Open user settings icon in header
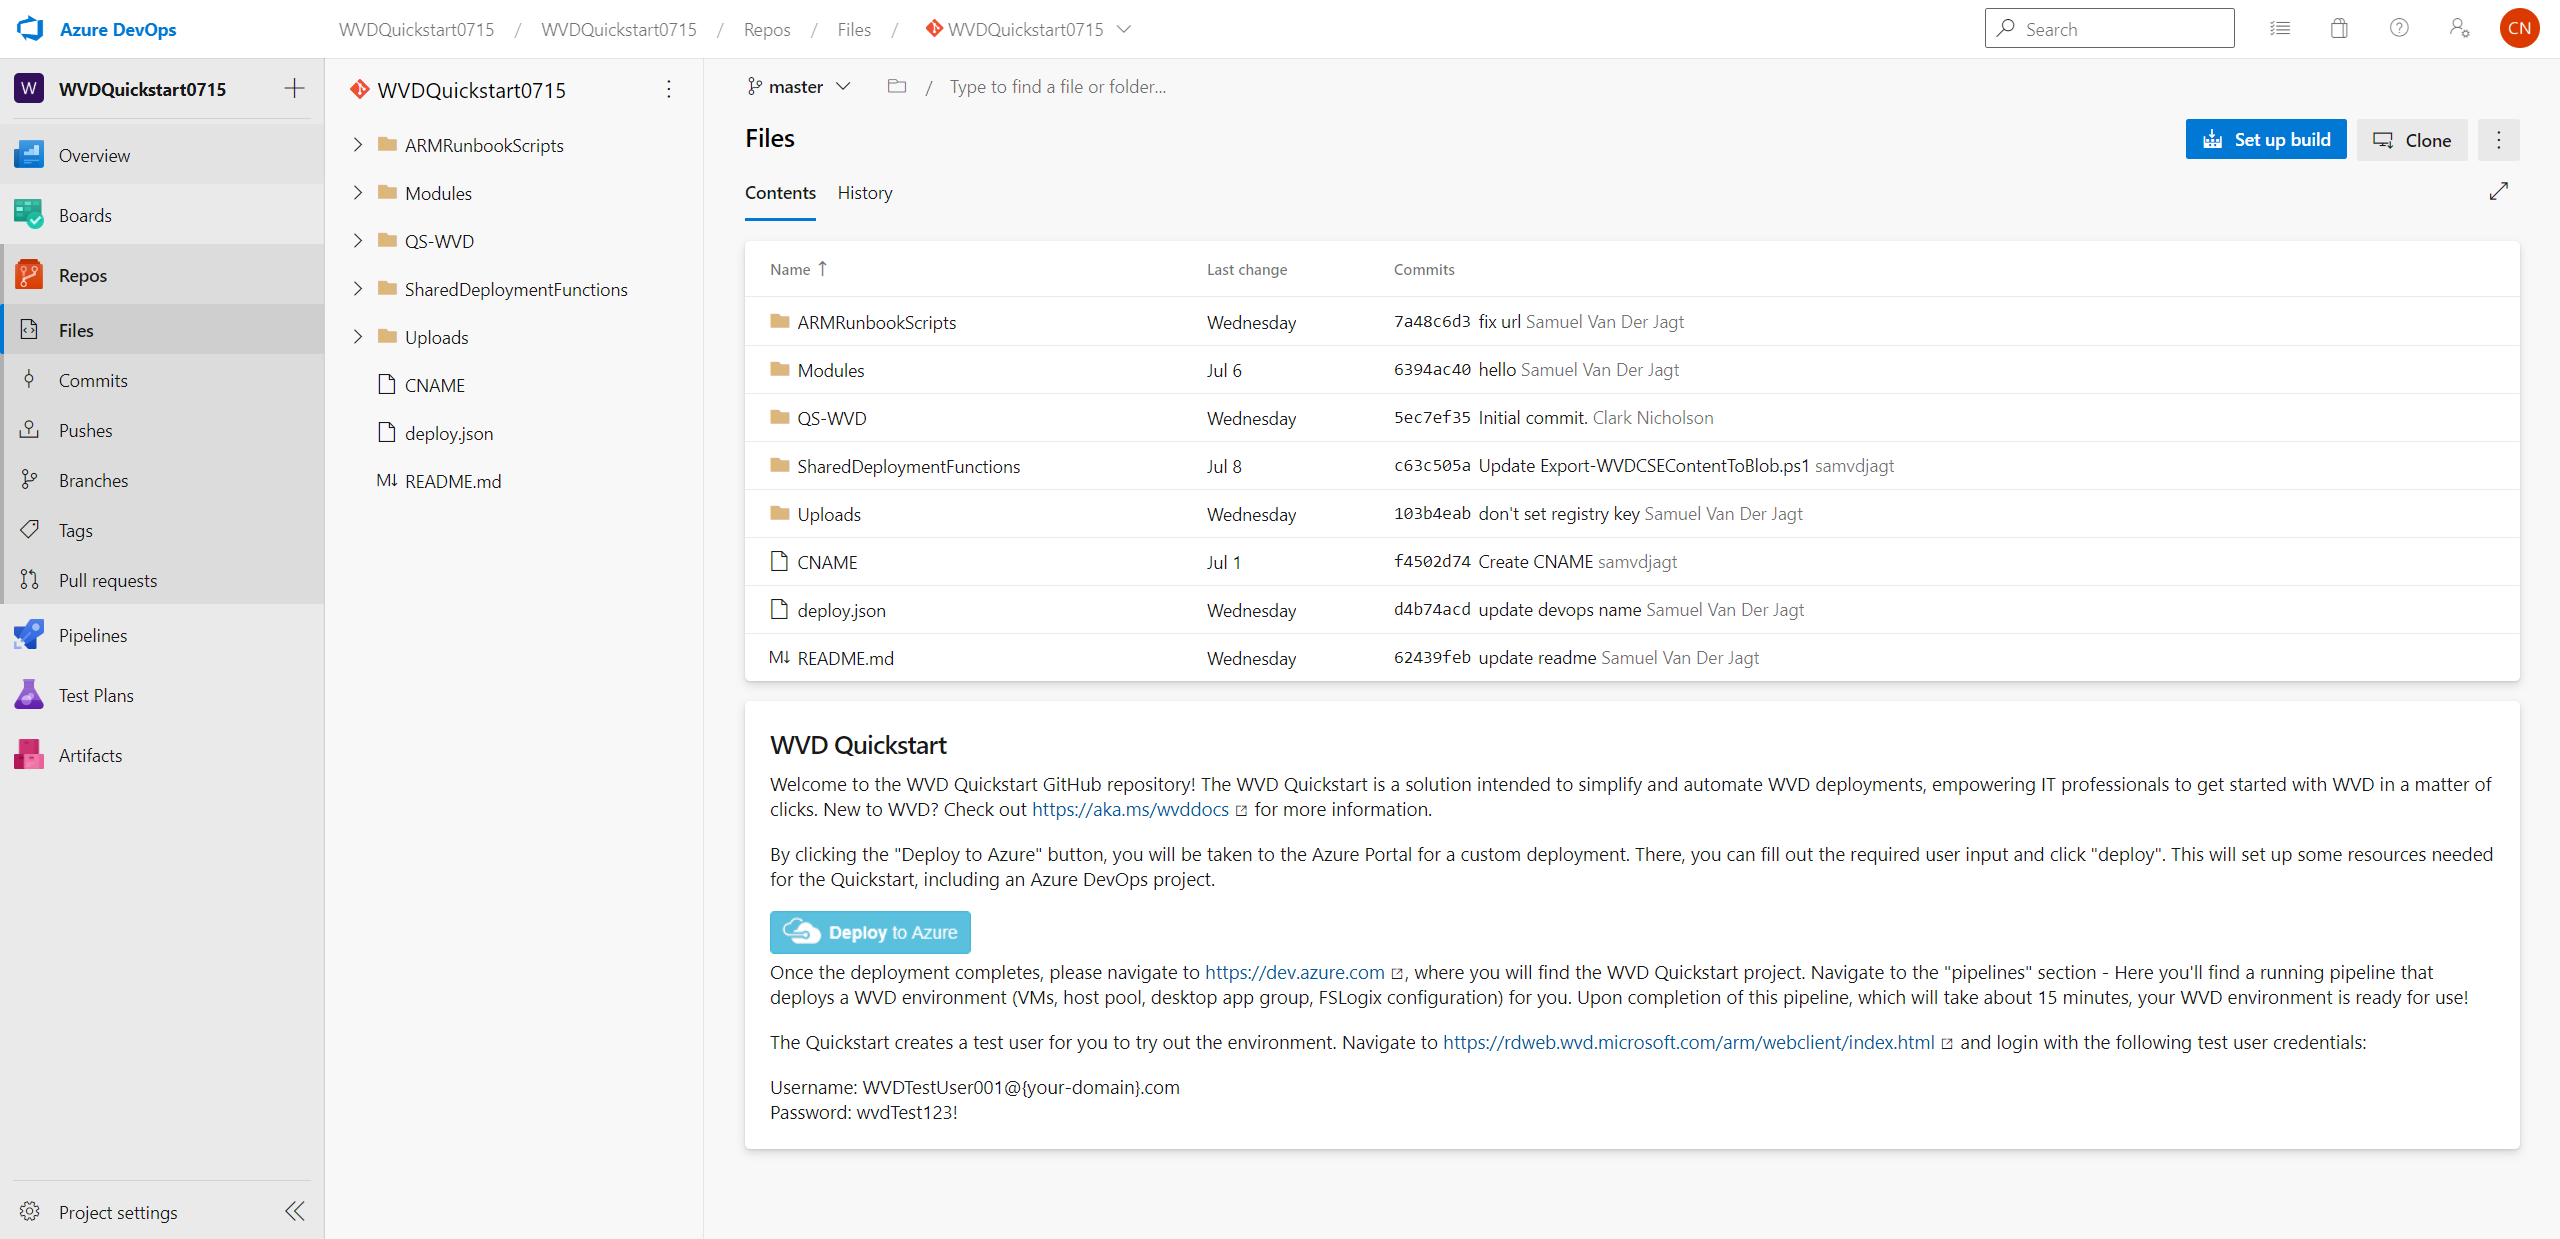Viewport: 2560px width, 1239px height. 2460,28
